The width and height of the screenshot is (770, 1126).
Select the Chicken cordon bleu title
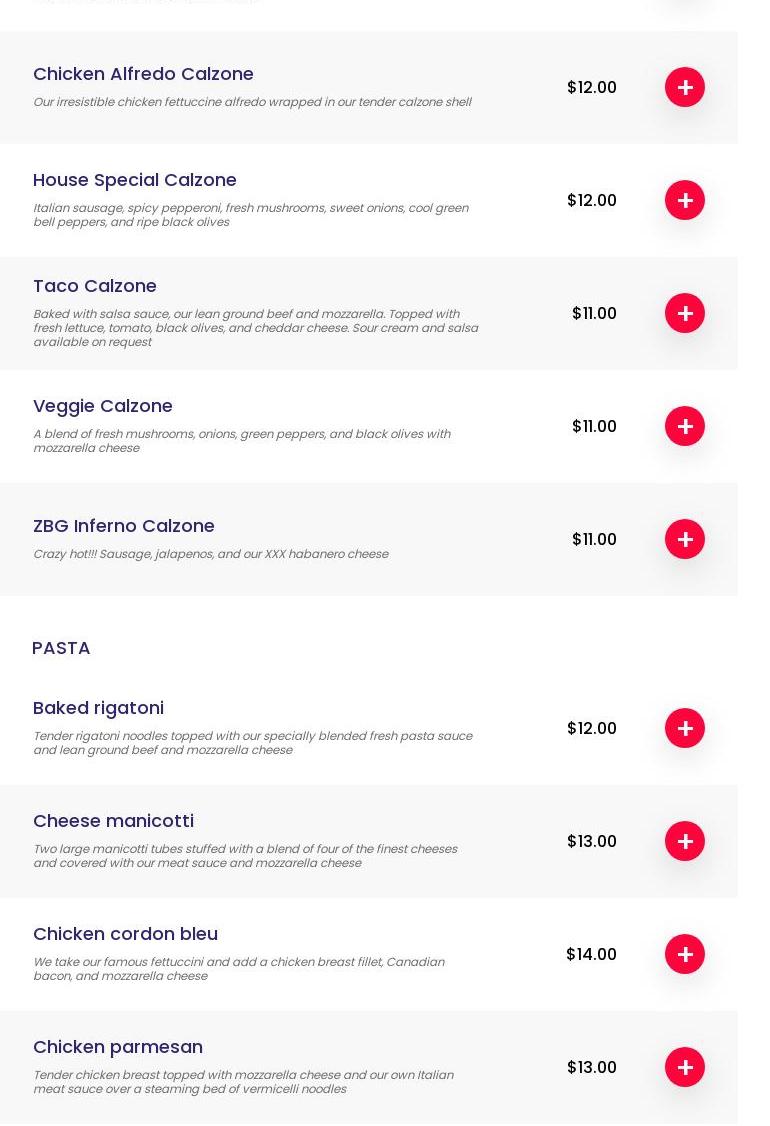pyautogui.click(x=125, y=934)
